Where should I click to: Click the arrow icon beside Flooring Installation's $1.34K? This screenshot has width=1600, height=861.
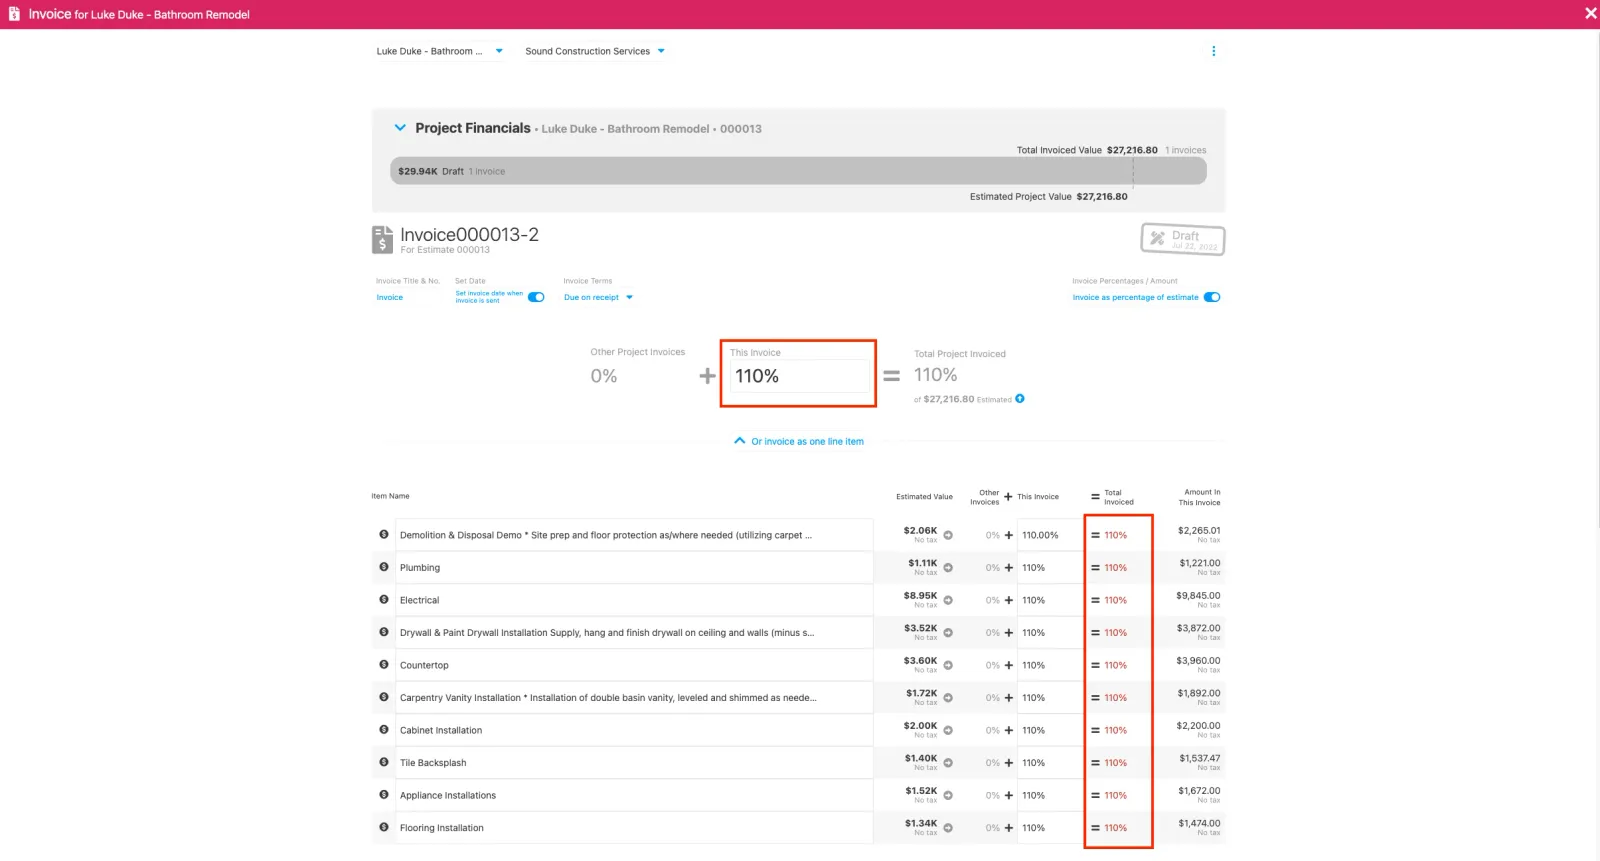tap(948, 828)
